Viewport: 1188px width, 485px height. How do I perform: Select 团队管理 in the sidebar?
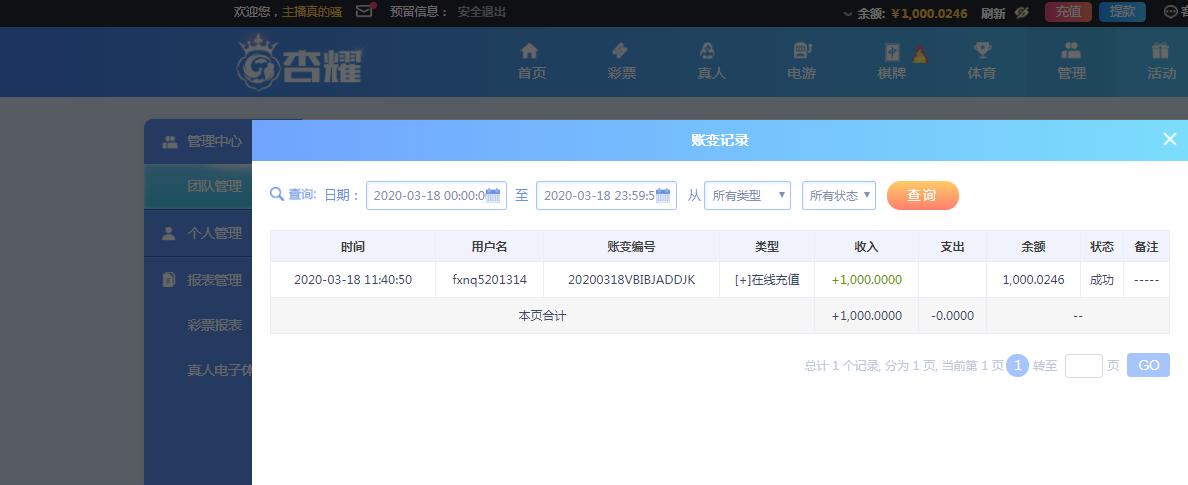click(x=214, y=186)
